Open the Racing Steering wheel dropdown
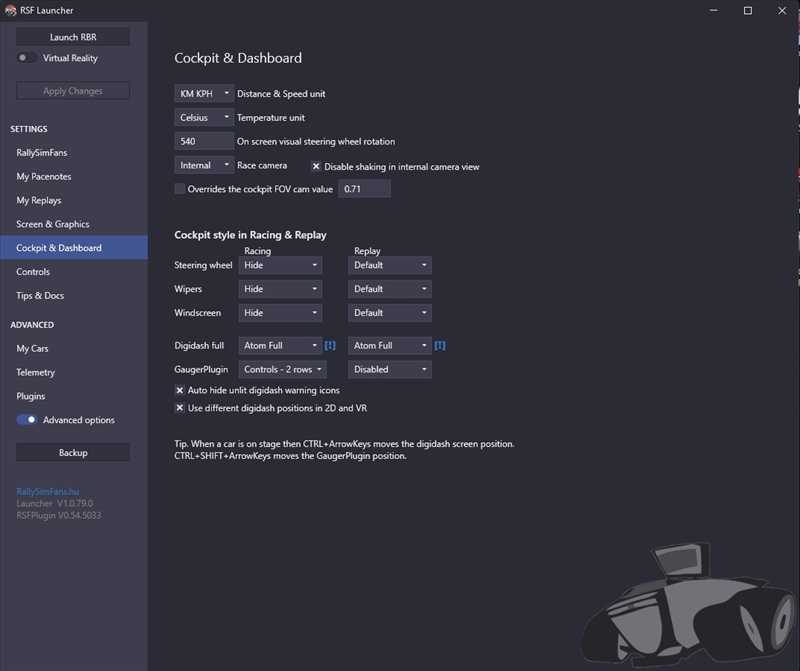800x671 pixels. [x=280, y=265]
